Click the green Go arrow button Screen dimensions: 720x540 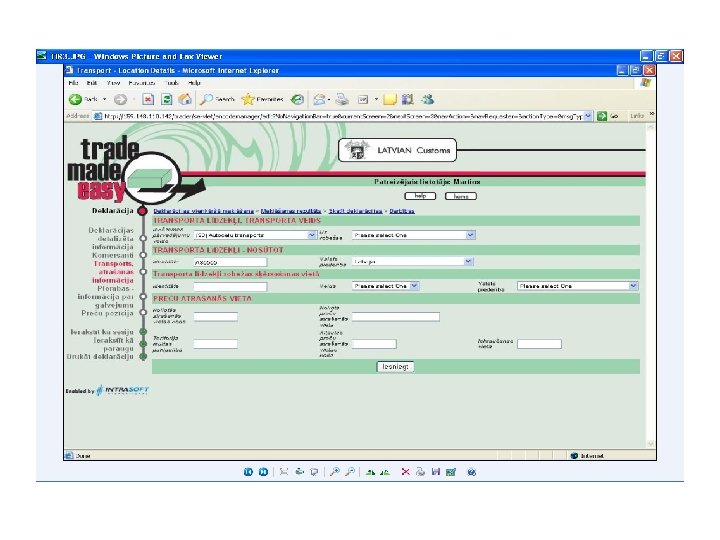(x=602, y=116)
